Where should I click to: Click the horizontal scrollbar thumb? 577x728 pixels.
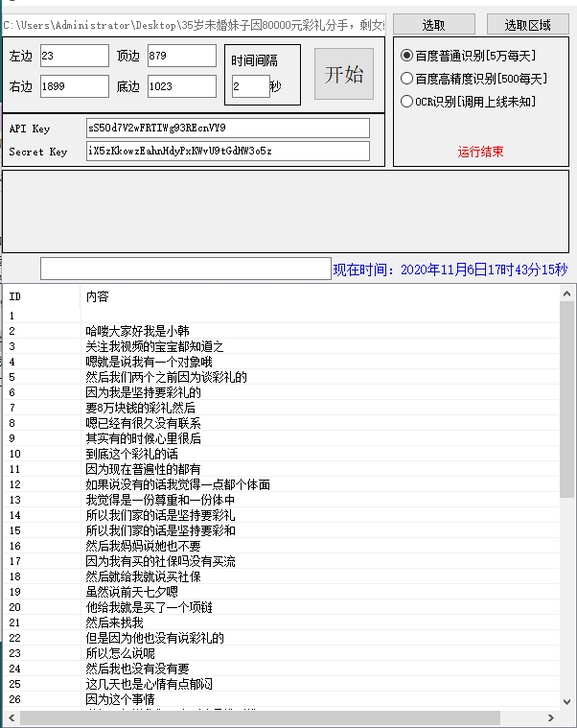point(260,718)
